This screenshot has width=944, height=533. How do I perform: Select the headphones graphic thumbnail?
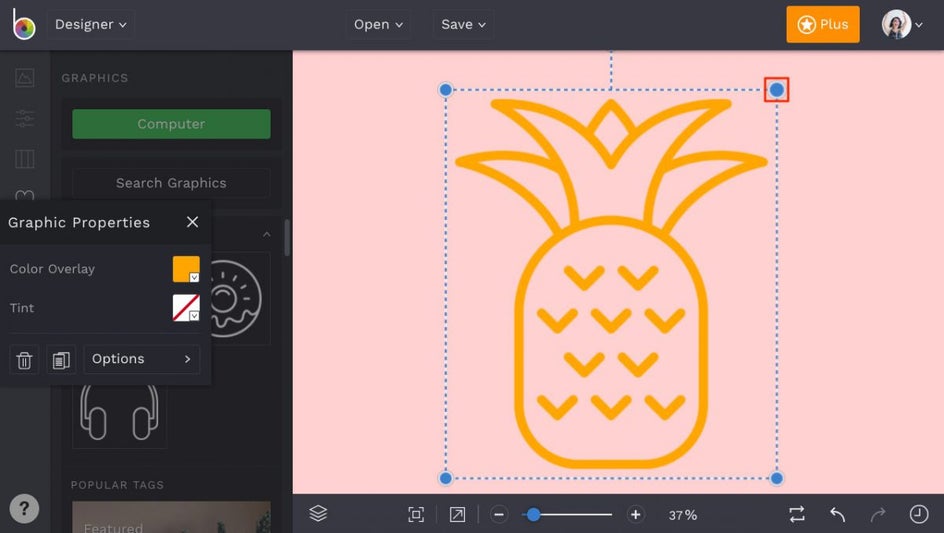tap(119, 414)
